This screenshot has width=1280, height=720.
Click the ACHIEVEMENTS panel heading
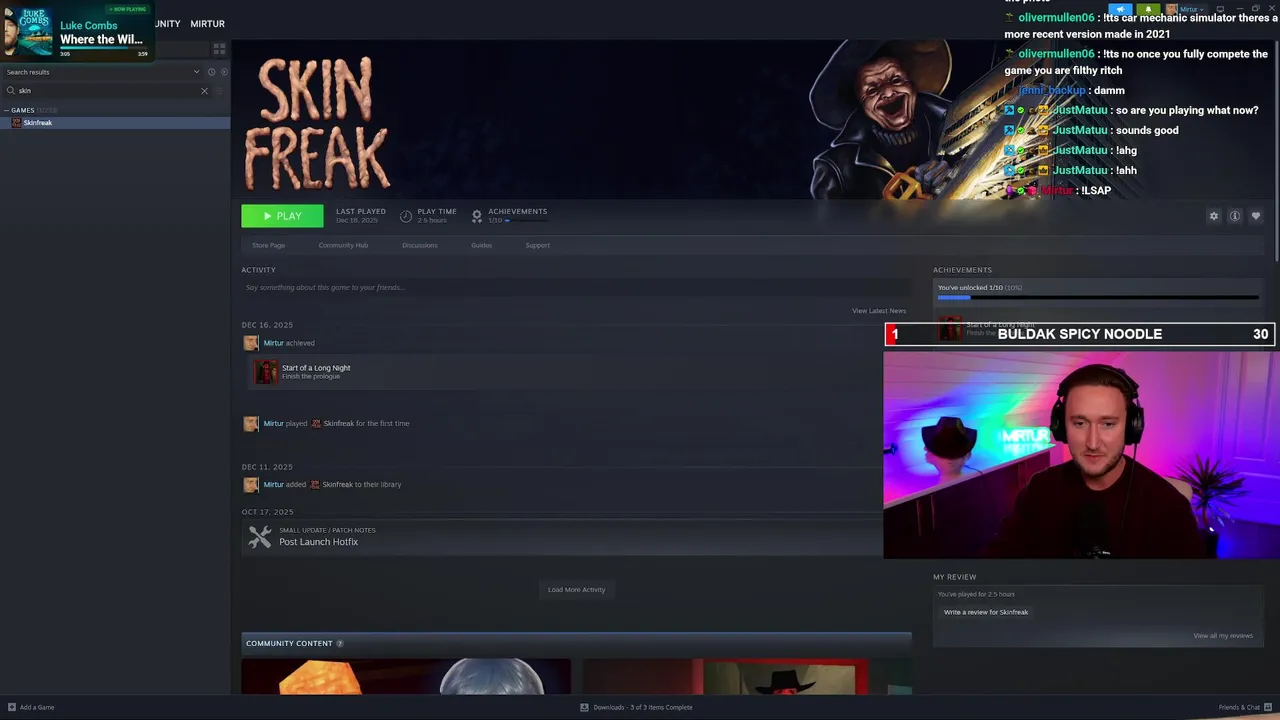(x=962, y=270)
